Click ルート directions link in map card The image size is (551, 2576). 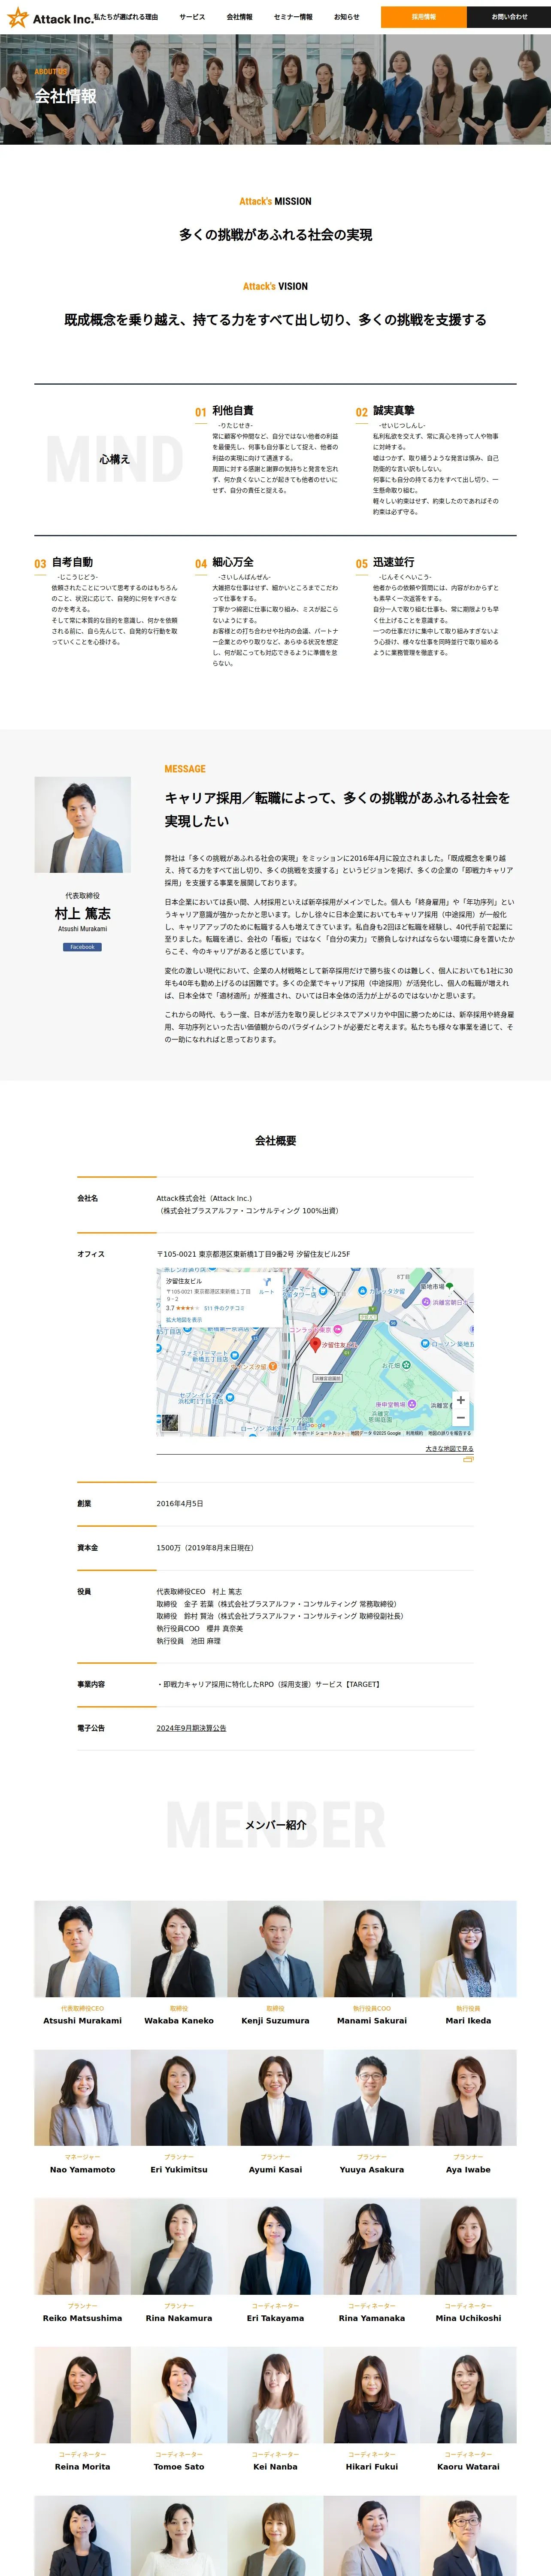[267, 1292]
